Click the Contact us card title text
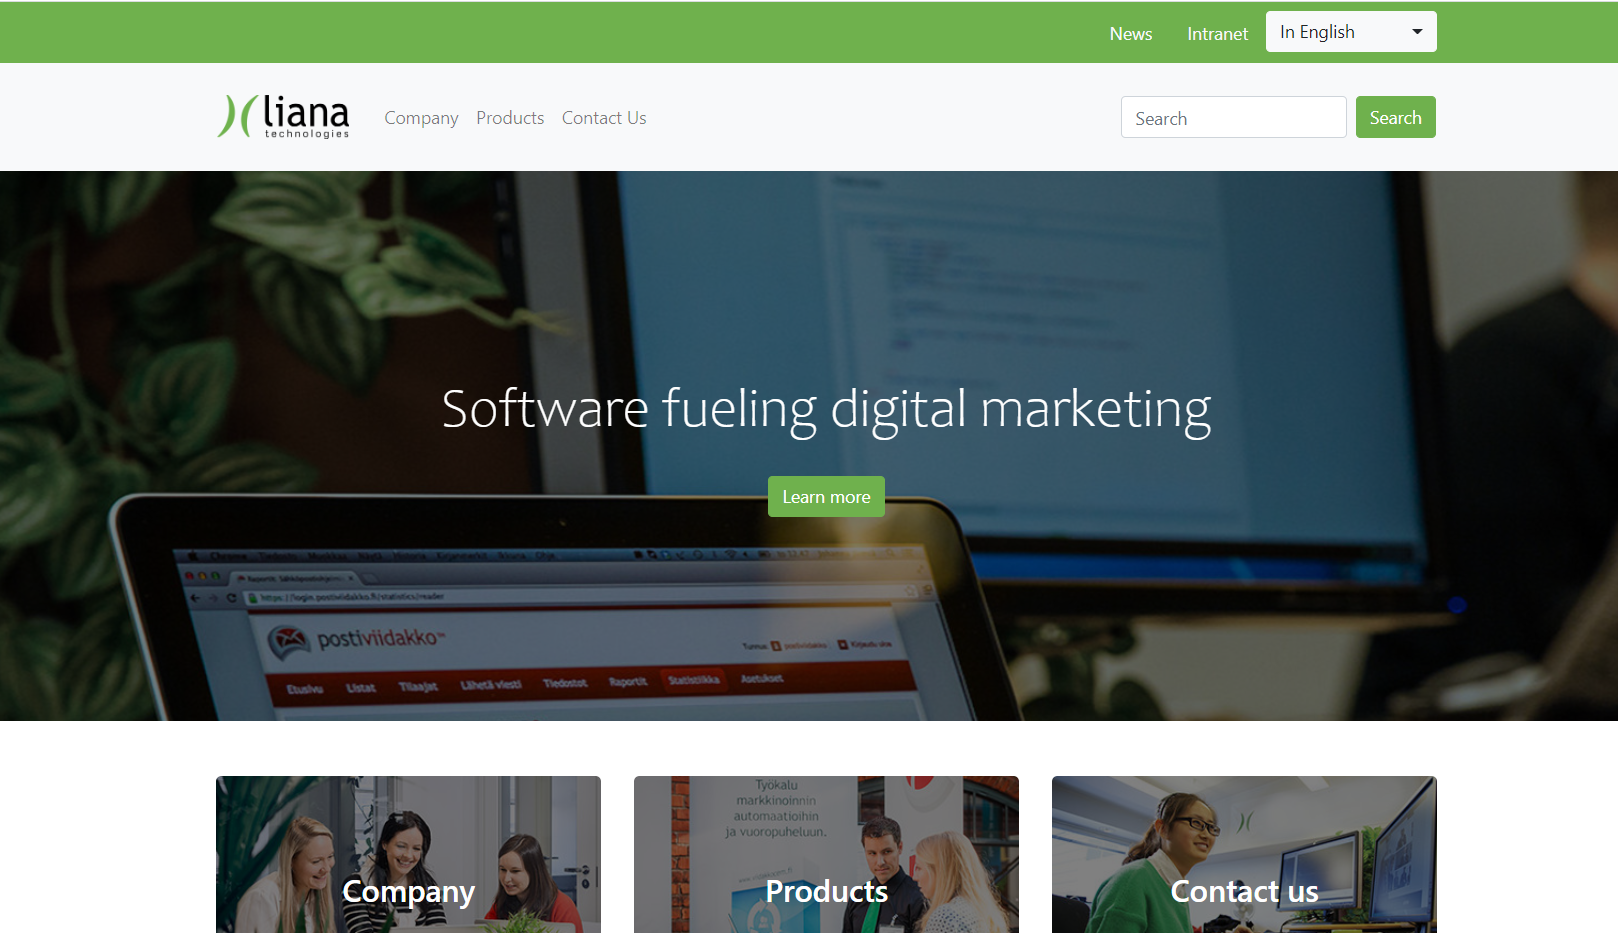The height and width of the screenshot is (933, 1618). [1244, 891]
